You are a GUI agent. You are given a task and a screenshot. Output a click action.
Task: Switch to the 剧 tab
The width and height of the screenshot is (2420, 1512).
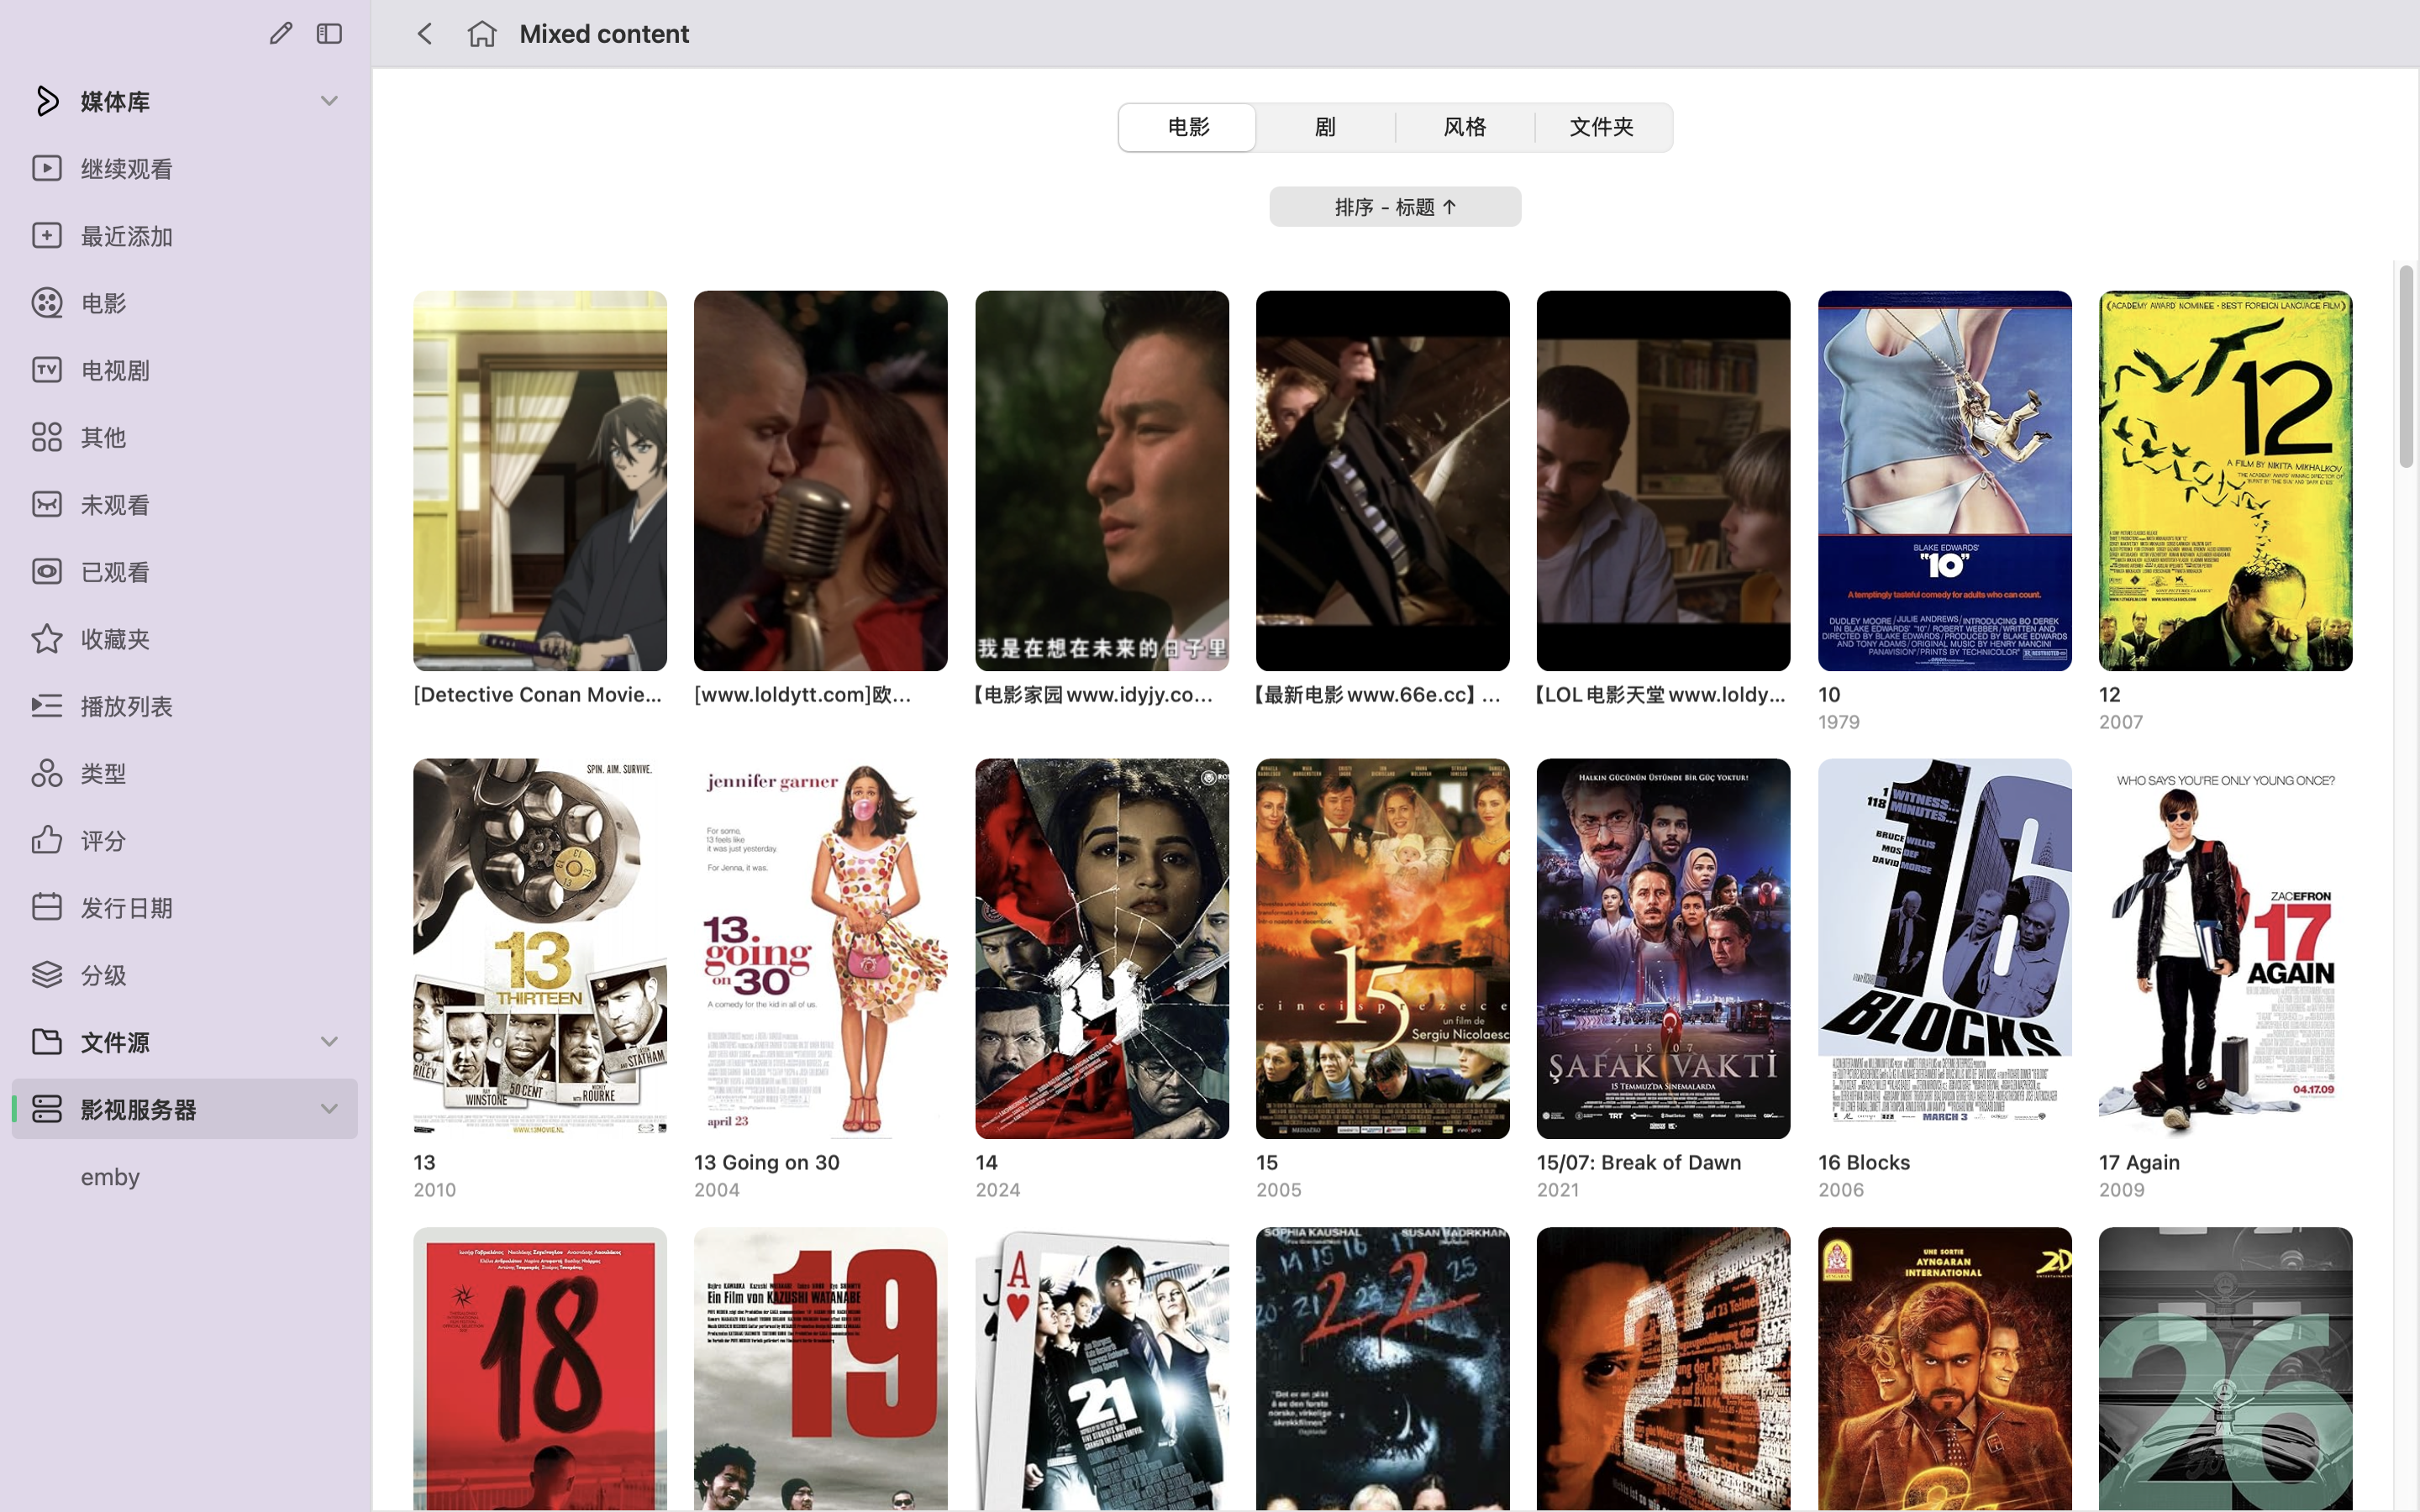[1325, 127]
